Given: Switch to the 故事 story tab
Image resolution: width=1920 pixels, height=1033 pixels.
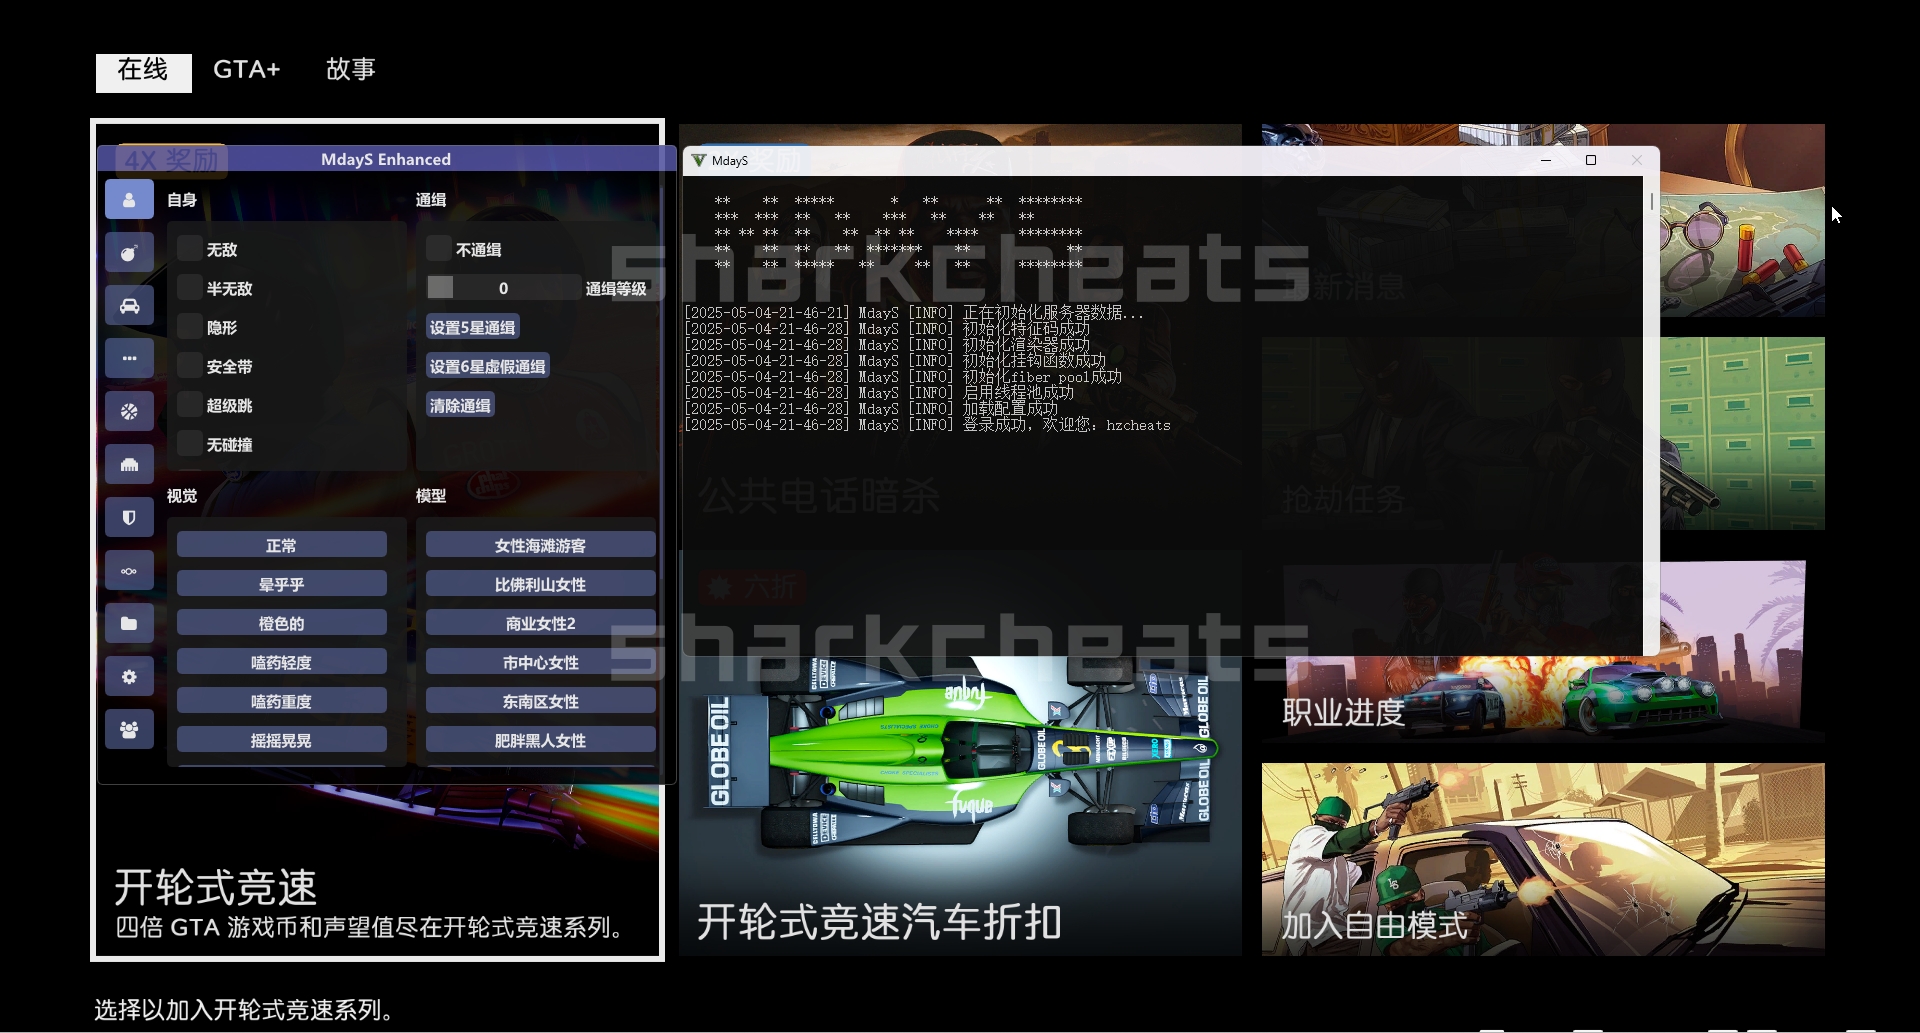Looking at the screenshot, I should (x=350, y=69).
